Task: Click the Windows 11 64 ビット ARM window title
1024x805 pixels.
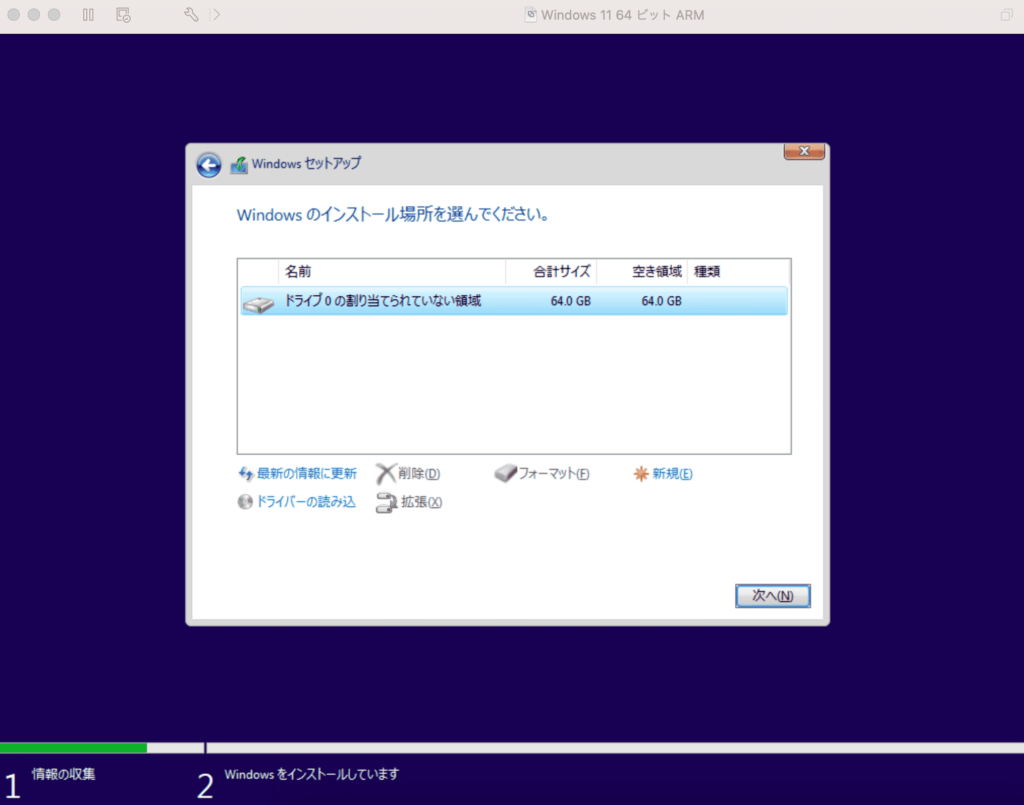Action: pos(622,14)
